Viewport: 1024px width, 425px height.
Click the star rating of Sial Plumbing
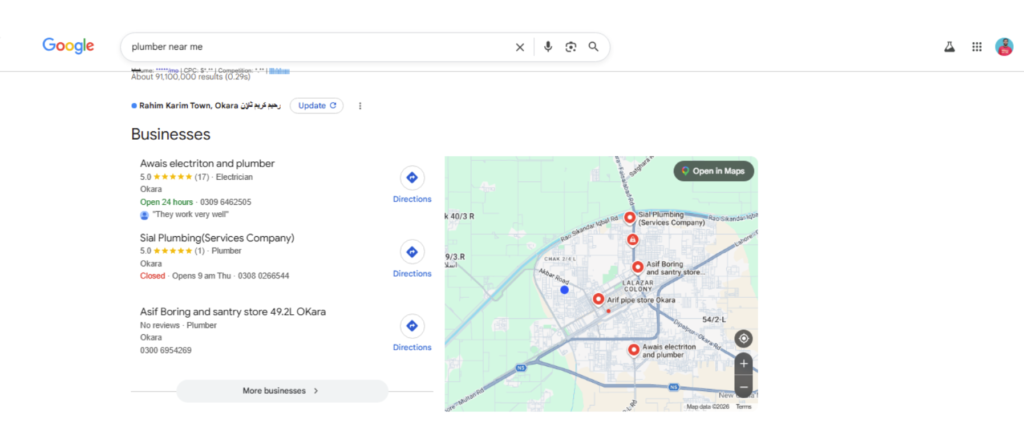172,251
